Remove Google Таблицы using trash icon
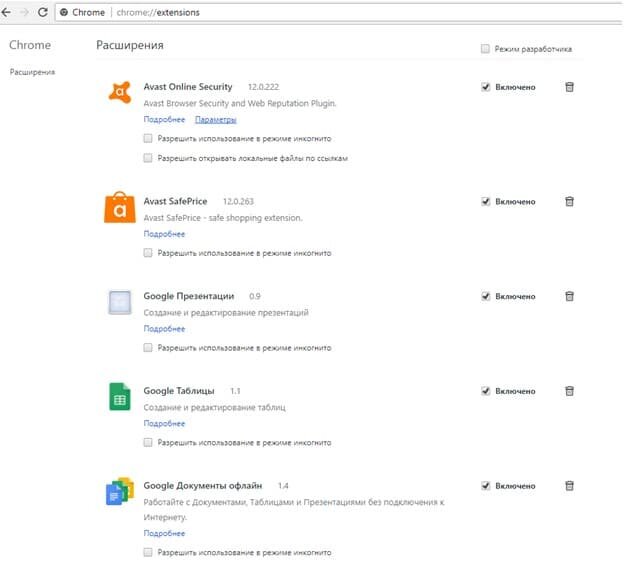624x563 pixels. (569, 391)
